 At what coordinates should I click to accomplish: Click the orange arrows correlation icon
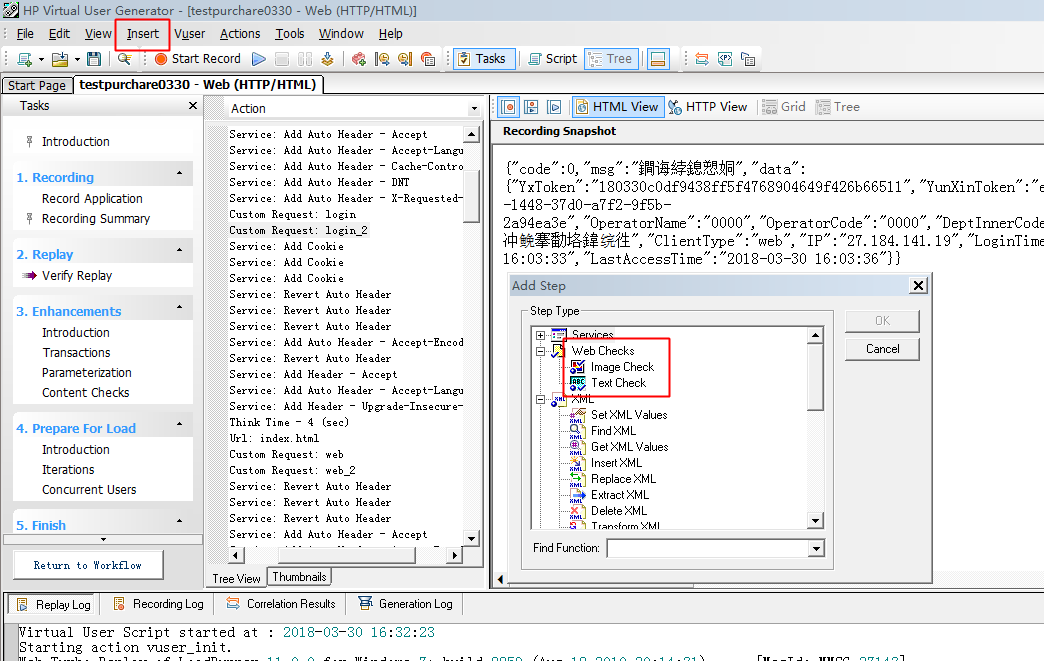coord(702,59)
